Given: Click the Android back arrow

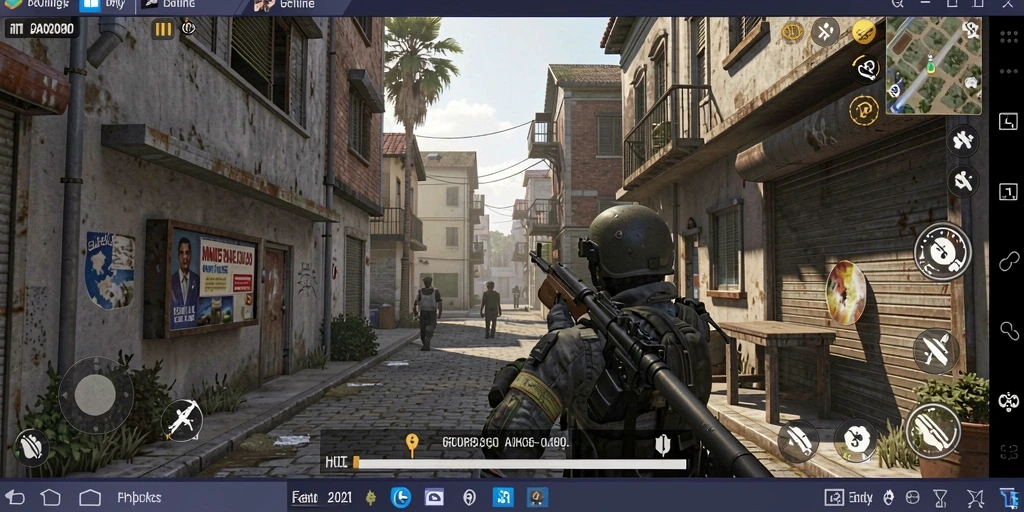Looking at the screenshot, I should pos(14,498).
